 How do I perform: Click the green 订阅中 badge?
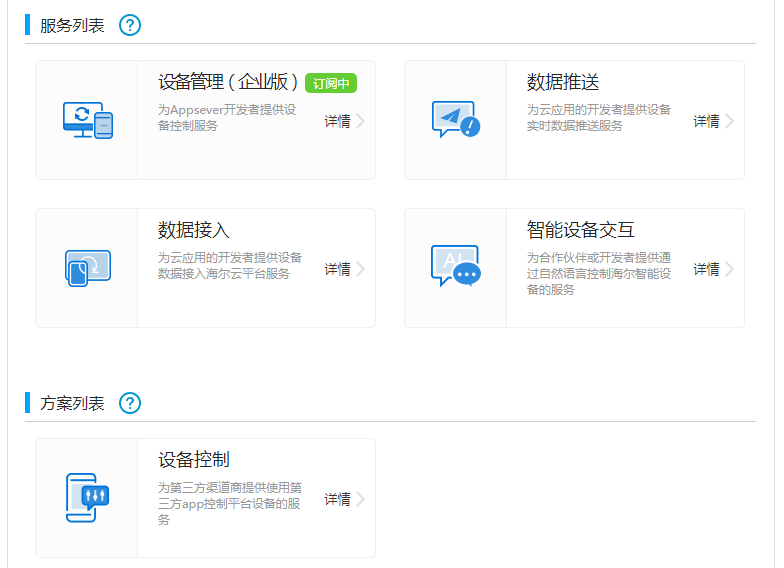[x=331, y=83]
